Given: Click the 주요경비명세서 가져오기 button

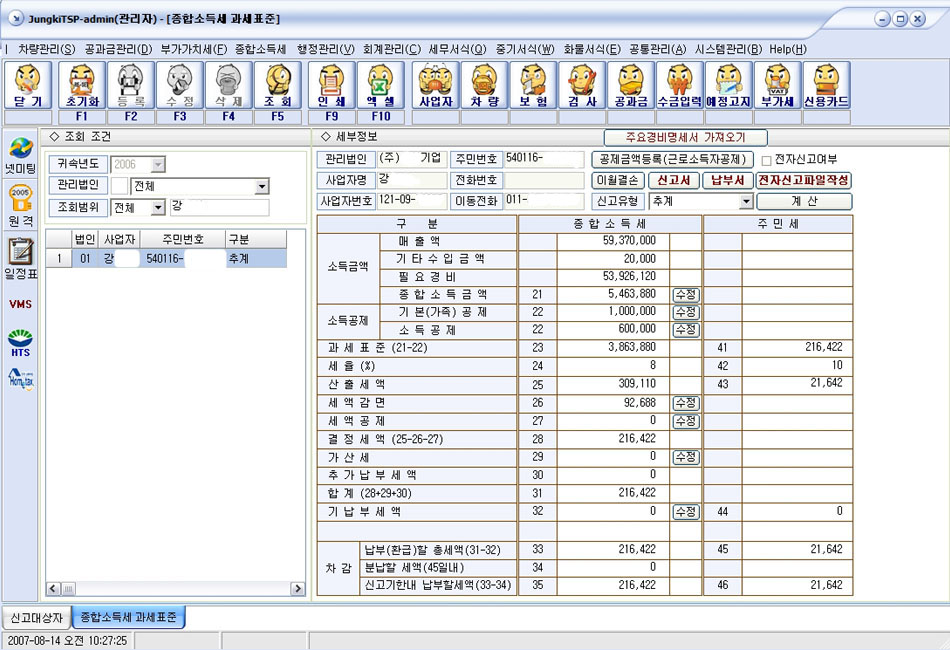Looking at the screenshot, I should point(685,138).
